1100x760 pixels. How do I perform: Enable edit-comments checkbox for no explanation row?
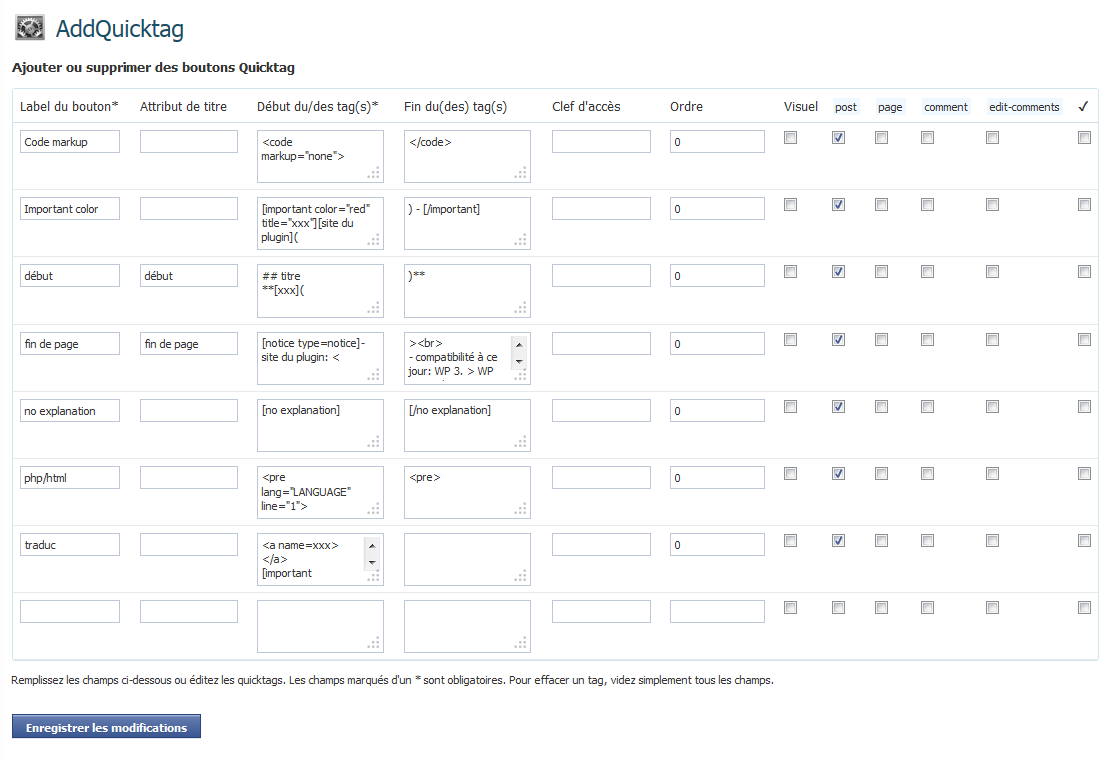coord(993,406)
